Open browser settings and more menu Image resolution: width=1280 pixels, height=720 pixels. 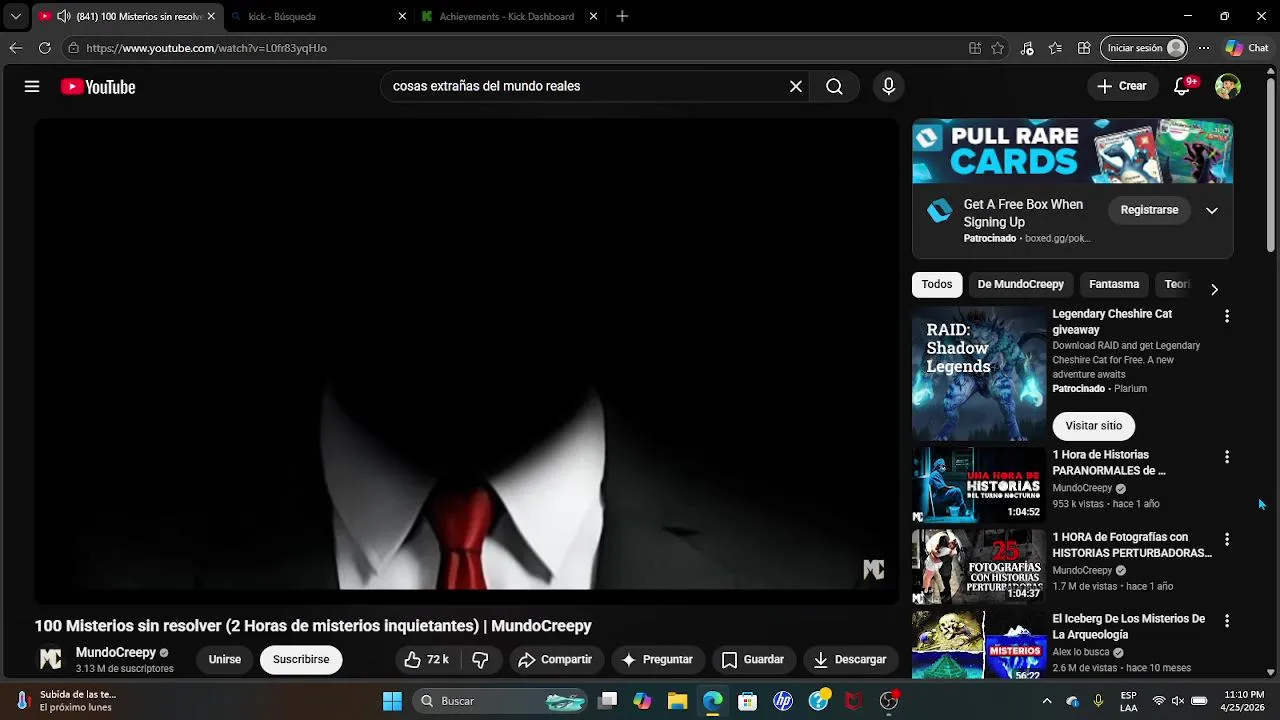click(1204, 48)
